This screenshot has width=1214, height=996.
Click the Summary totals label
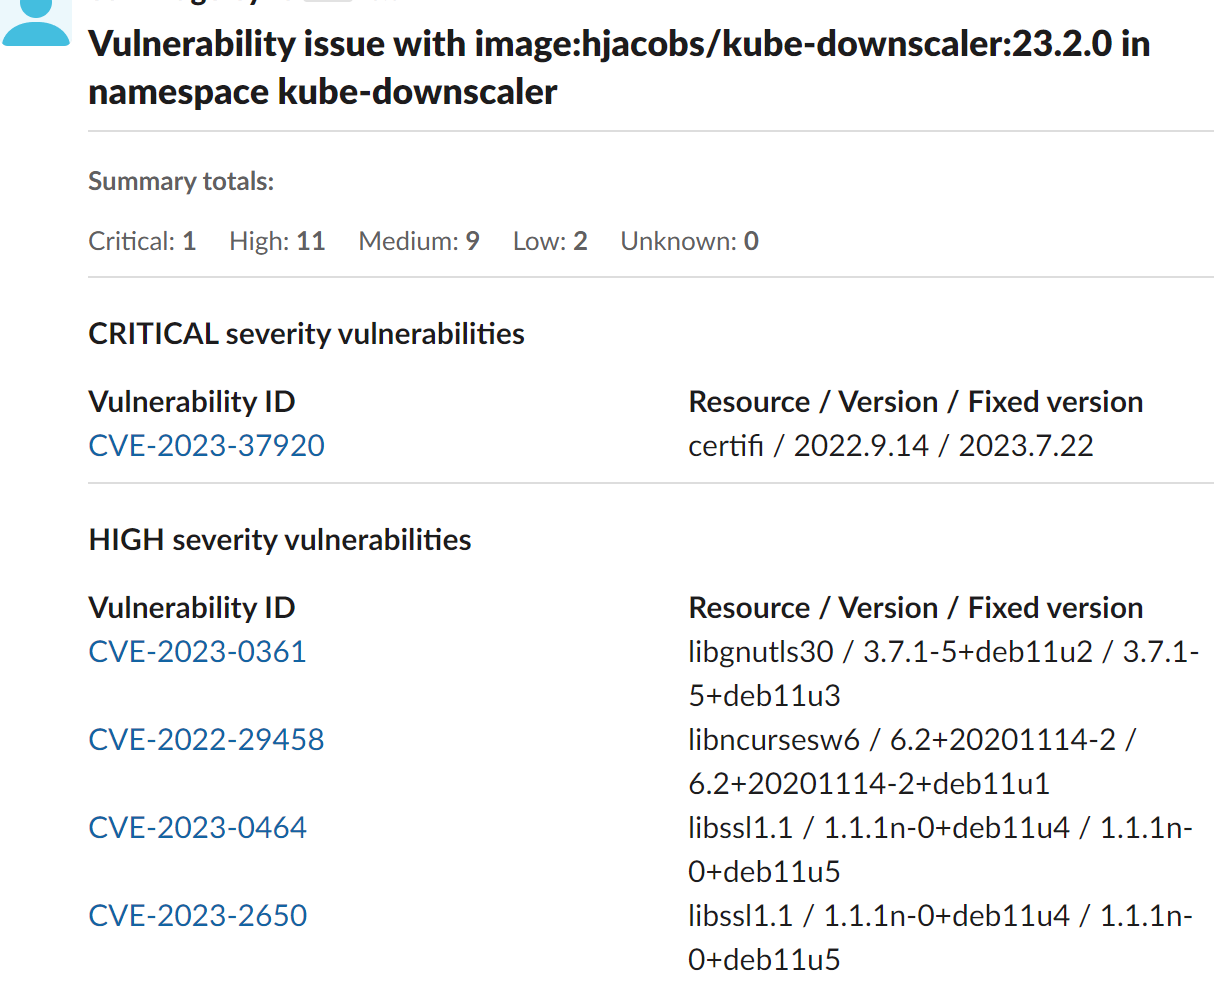coord(181,181)
